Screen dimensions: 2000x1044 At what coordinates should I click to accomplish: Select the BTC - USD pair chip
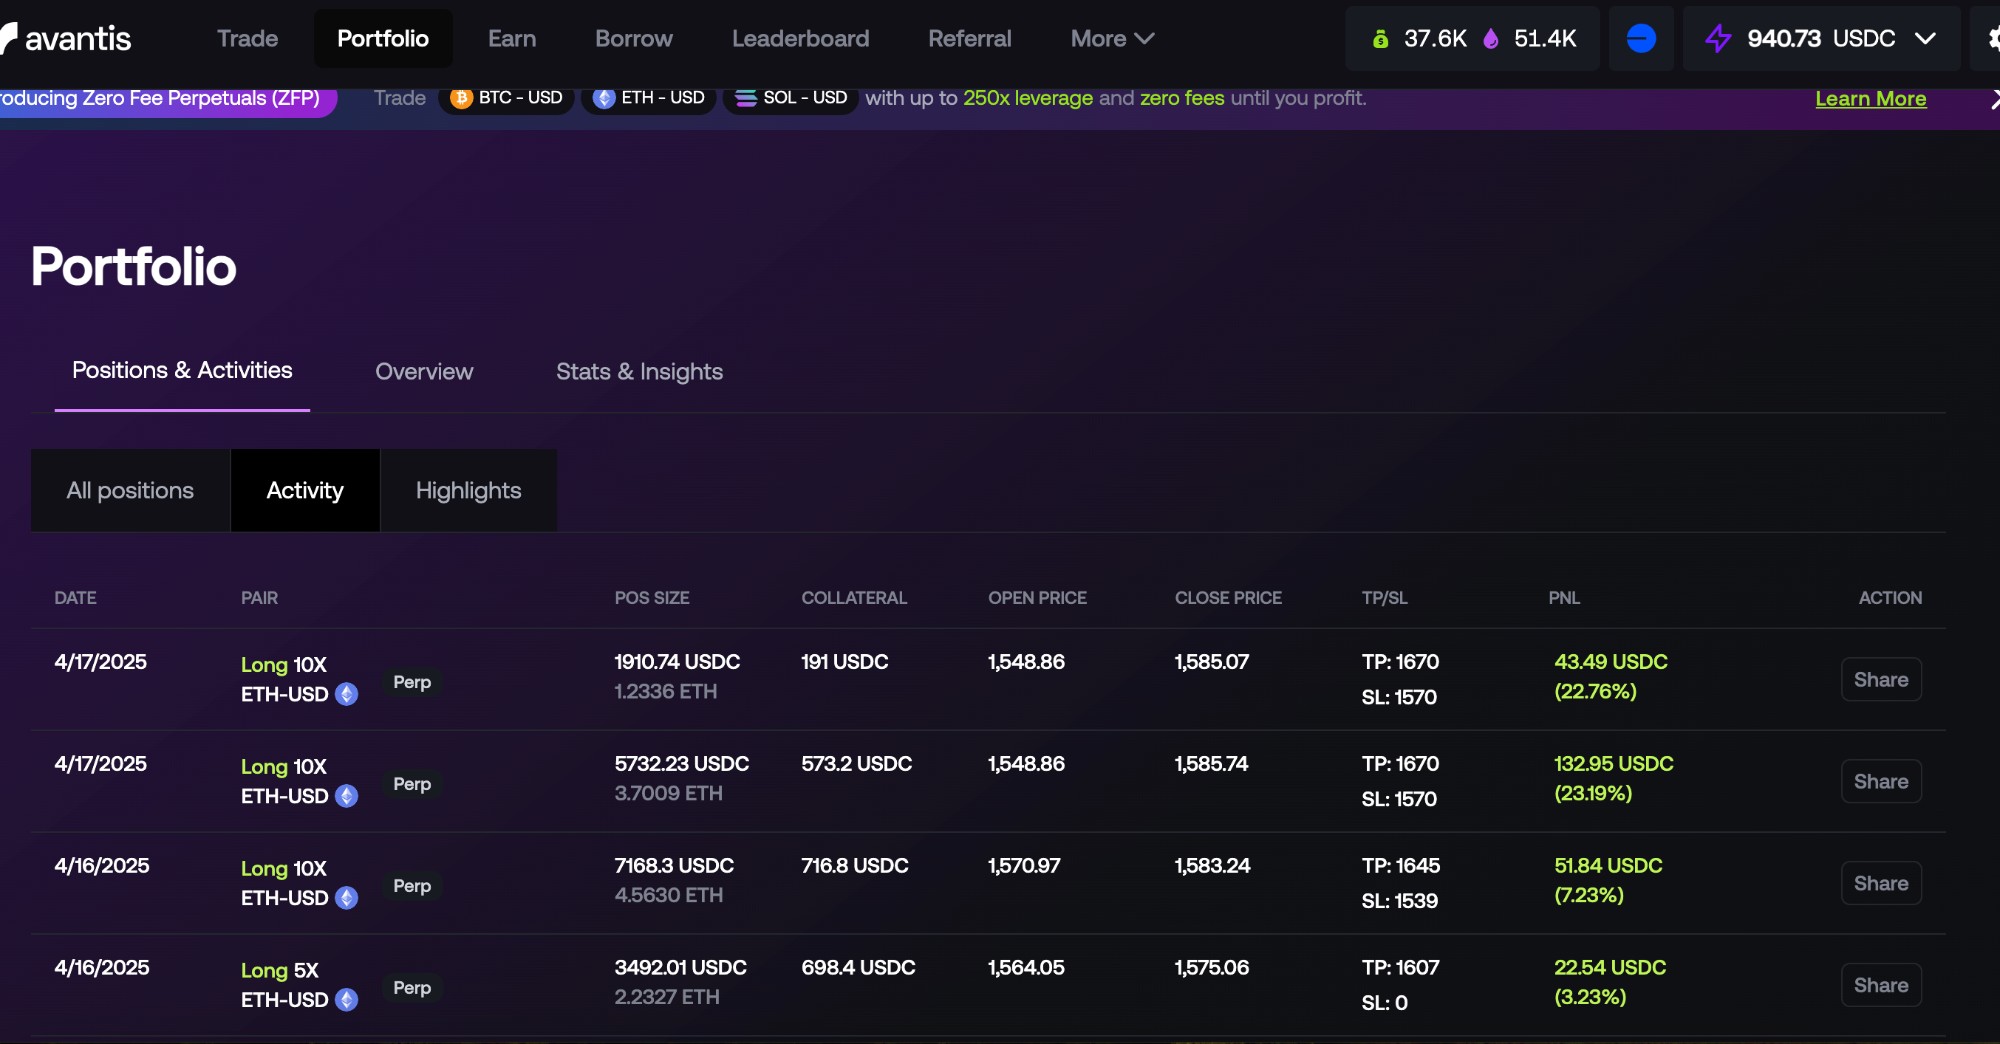point(506,98)
